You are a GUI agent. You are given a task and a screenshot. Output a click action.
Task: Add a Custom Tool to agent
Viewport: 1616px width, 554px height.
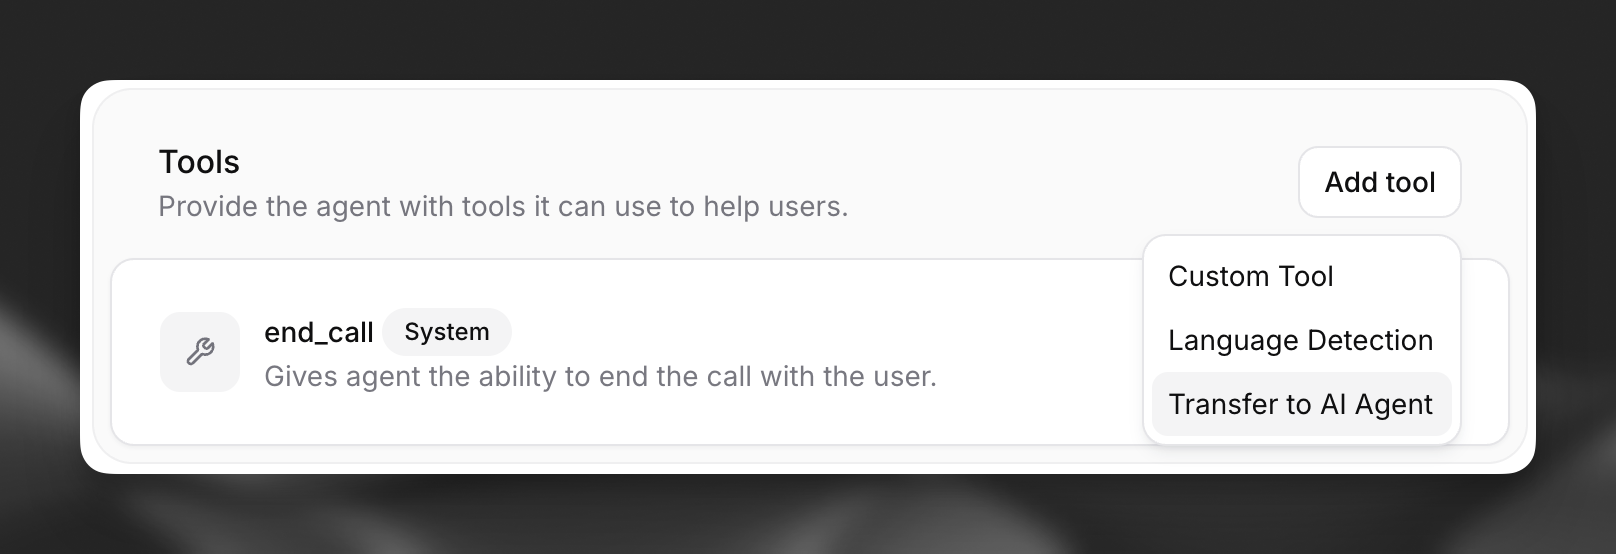click(1250, 276)
